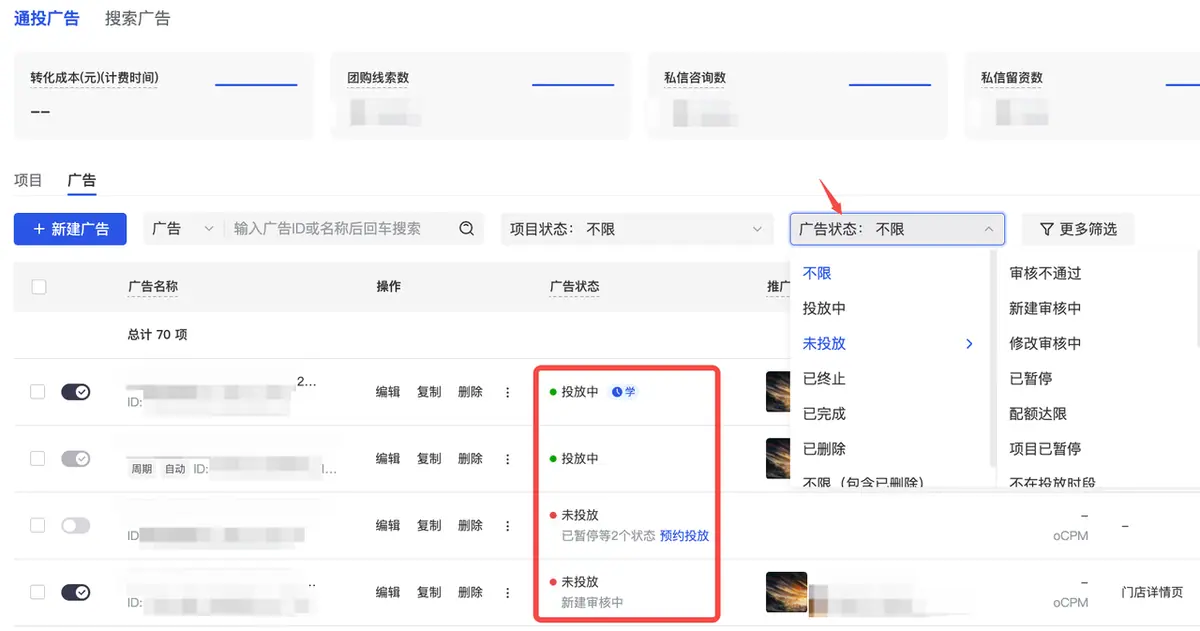This screenshot has width=1200, height=631.
Task: Open the 项目状态 filter dropdown
Action: pos(637,229)
